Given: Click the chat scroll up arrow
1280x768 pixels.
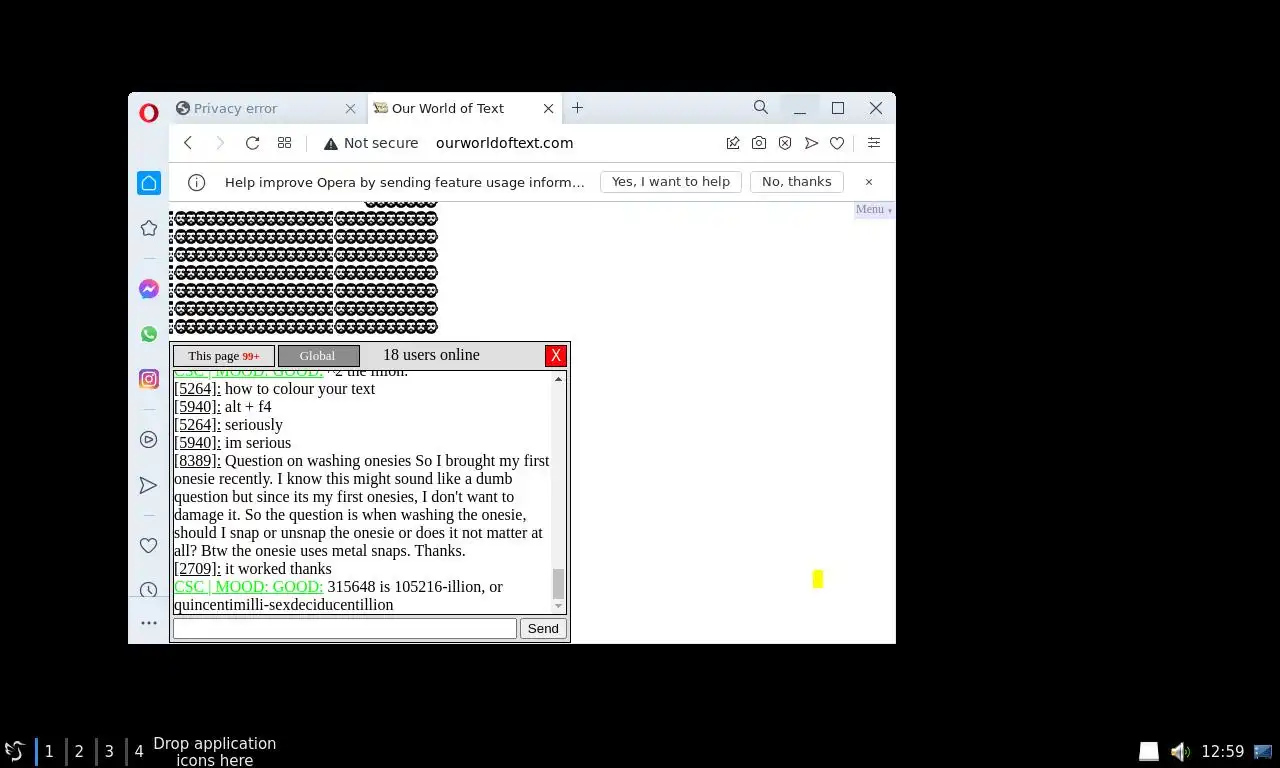Looking at the screenshot, I should (558, 379).
